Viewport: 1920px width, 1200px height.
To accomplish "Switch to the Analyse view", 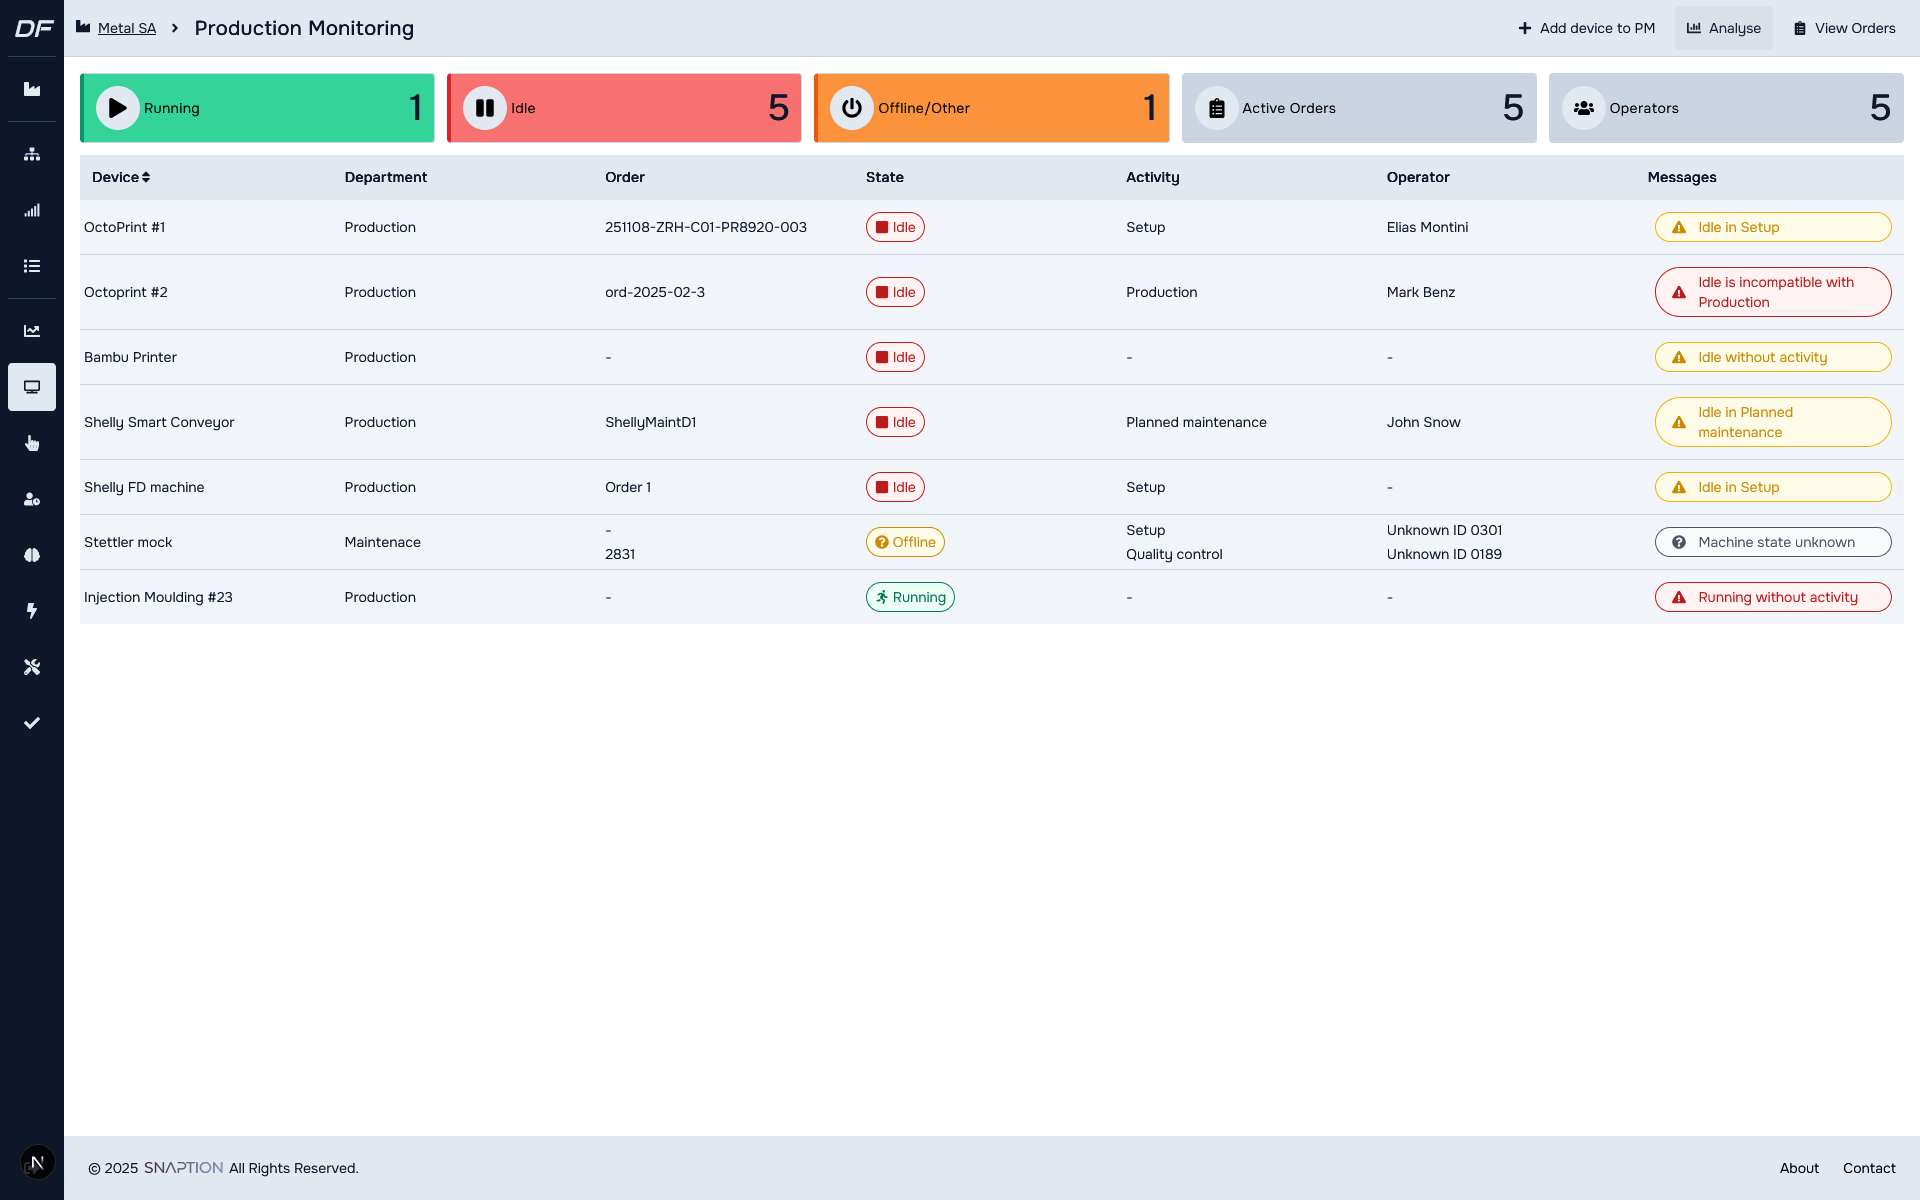I will [1723, 28].
